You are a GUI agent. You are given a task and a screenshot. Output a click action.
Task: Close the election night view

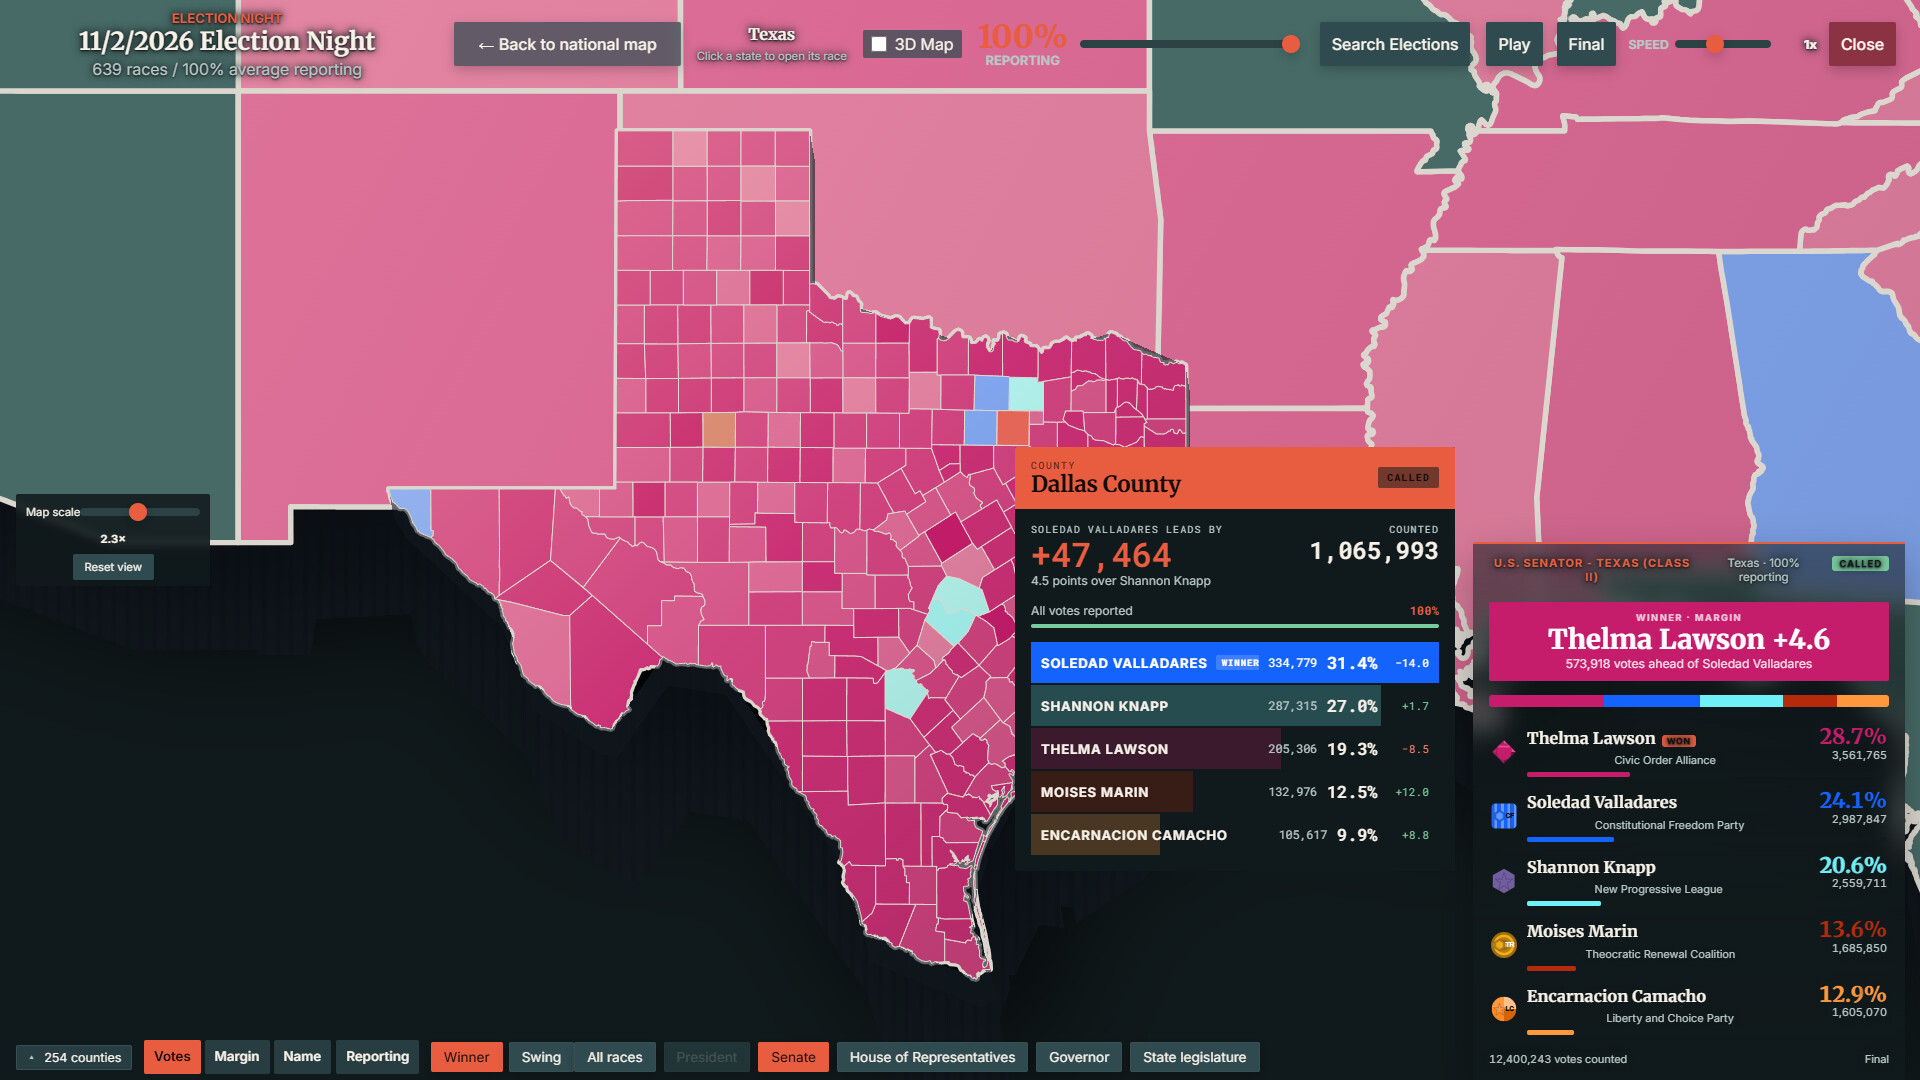click(1862, 44)
